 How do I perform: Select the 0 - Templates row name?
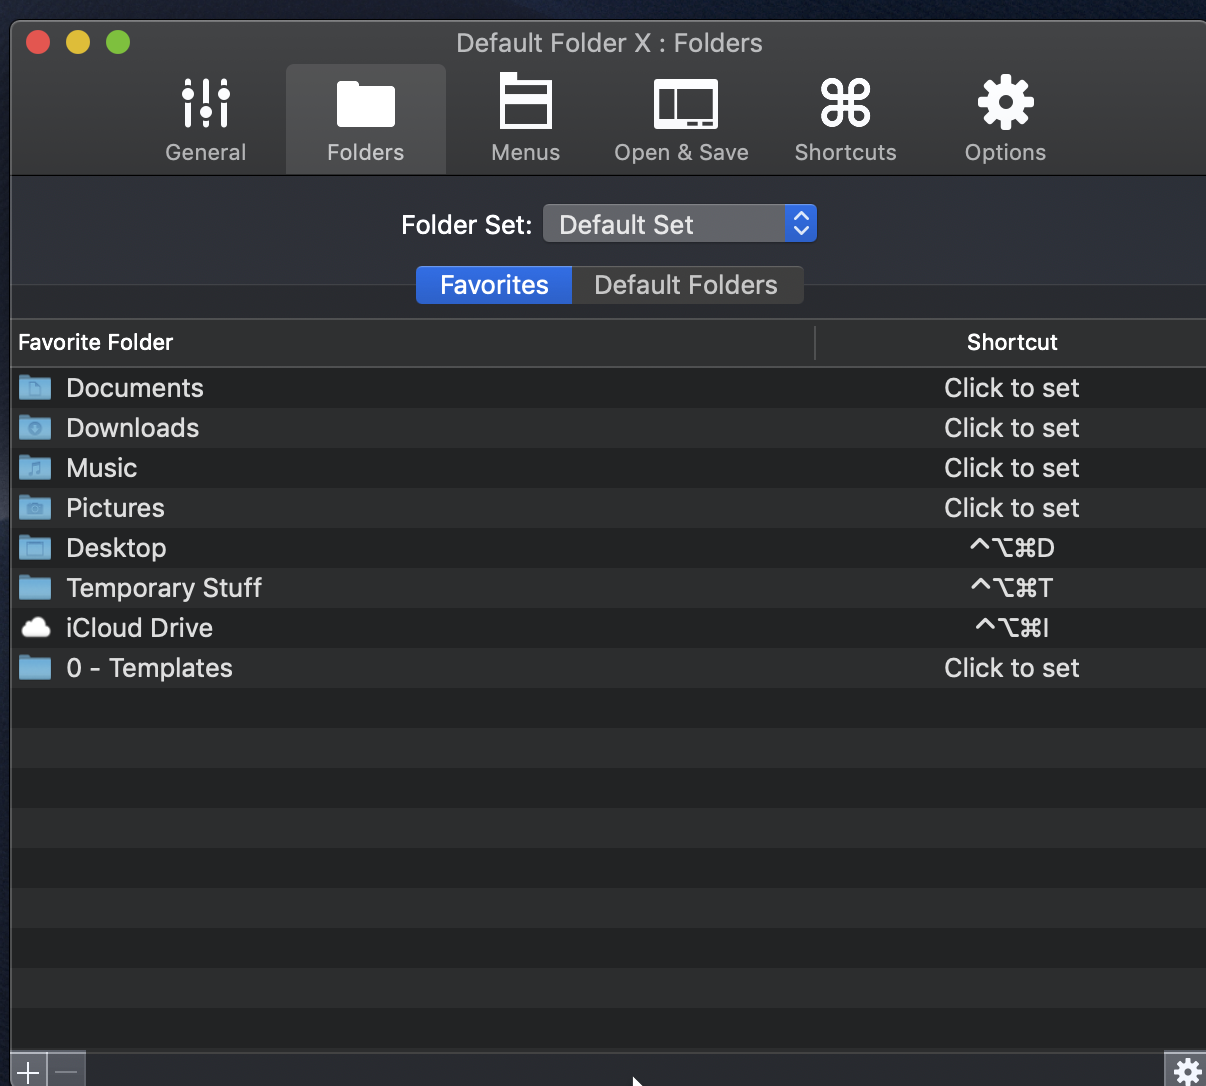(x=150, y=668)
